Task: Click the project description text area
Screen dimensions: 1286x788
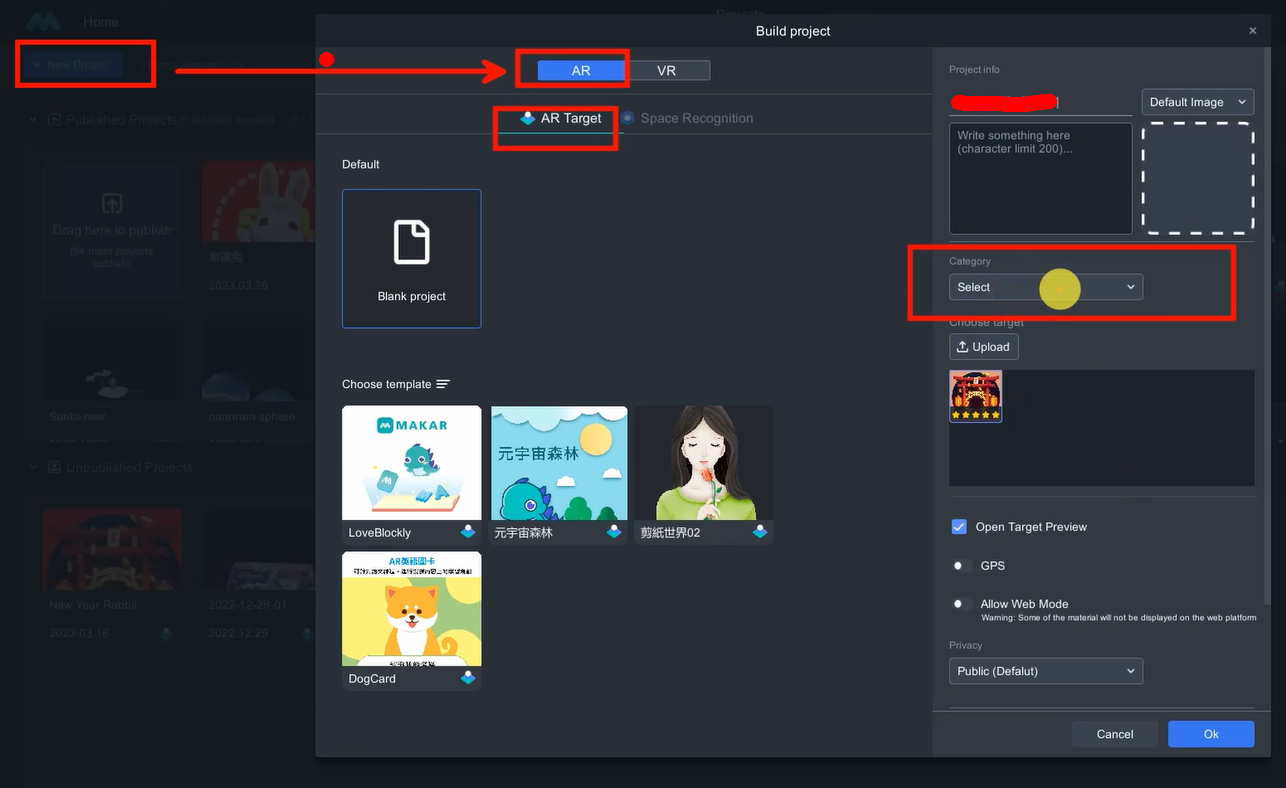Action: coord(1040,178)
